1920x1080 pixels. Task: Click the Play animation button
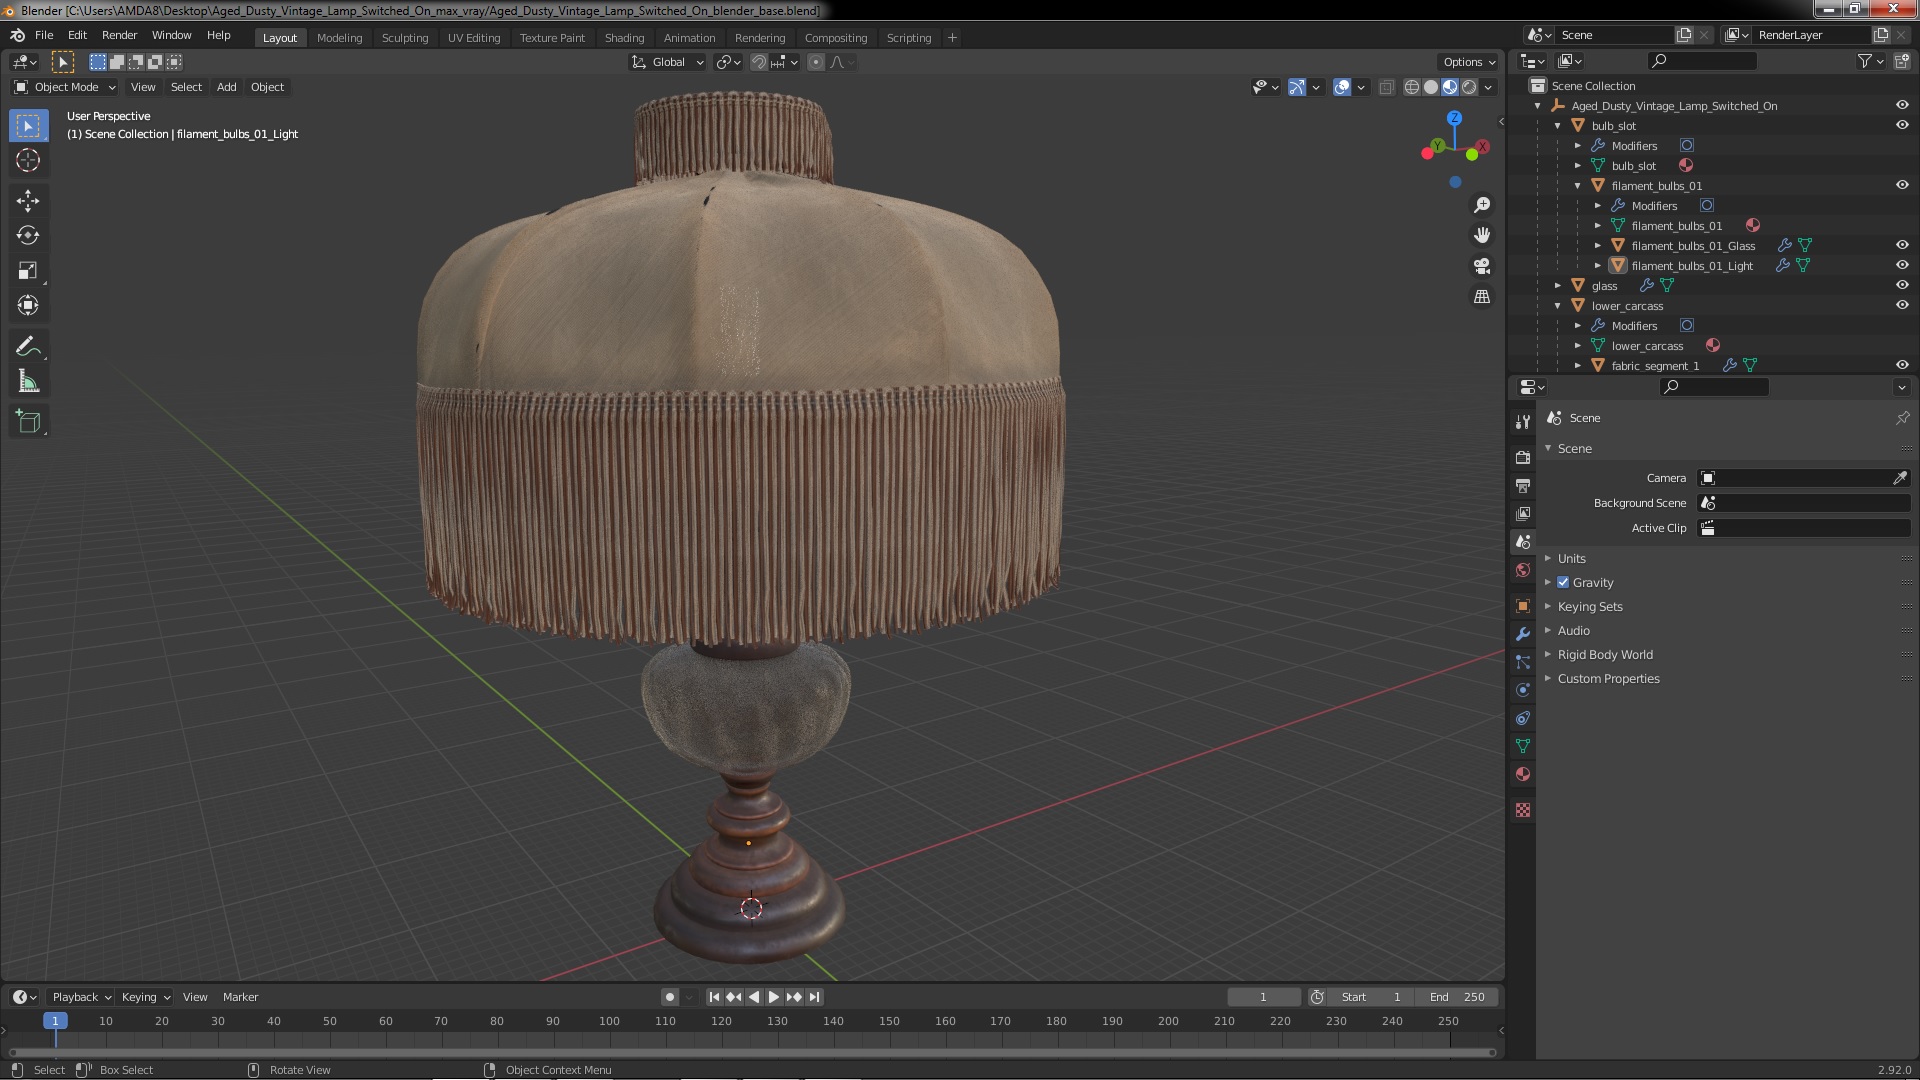(x=773, y=997)
